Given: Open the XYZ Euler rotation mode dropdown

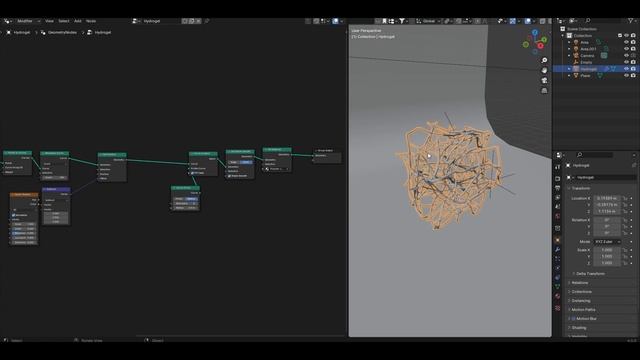Looking at the screenshot, I should [x=607, y=242].
